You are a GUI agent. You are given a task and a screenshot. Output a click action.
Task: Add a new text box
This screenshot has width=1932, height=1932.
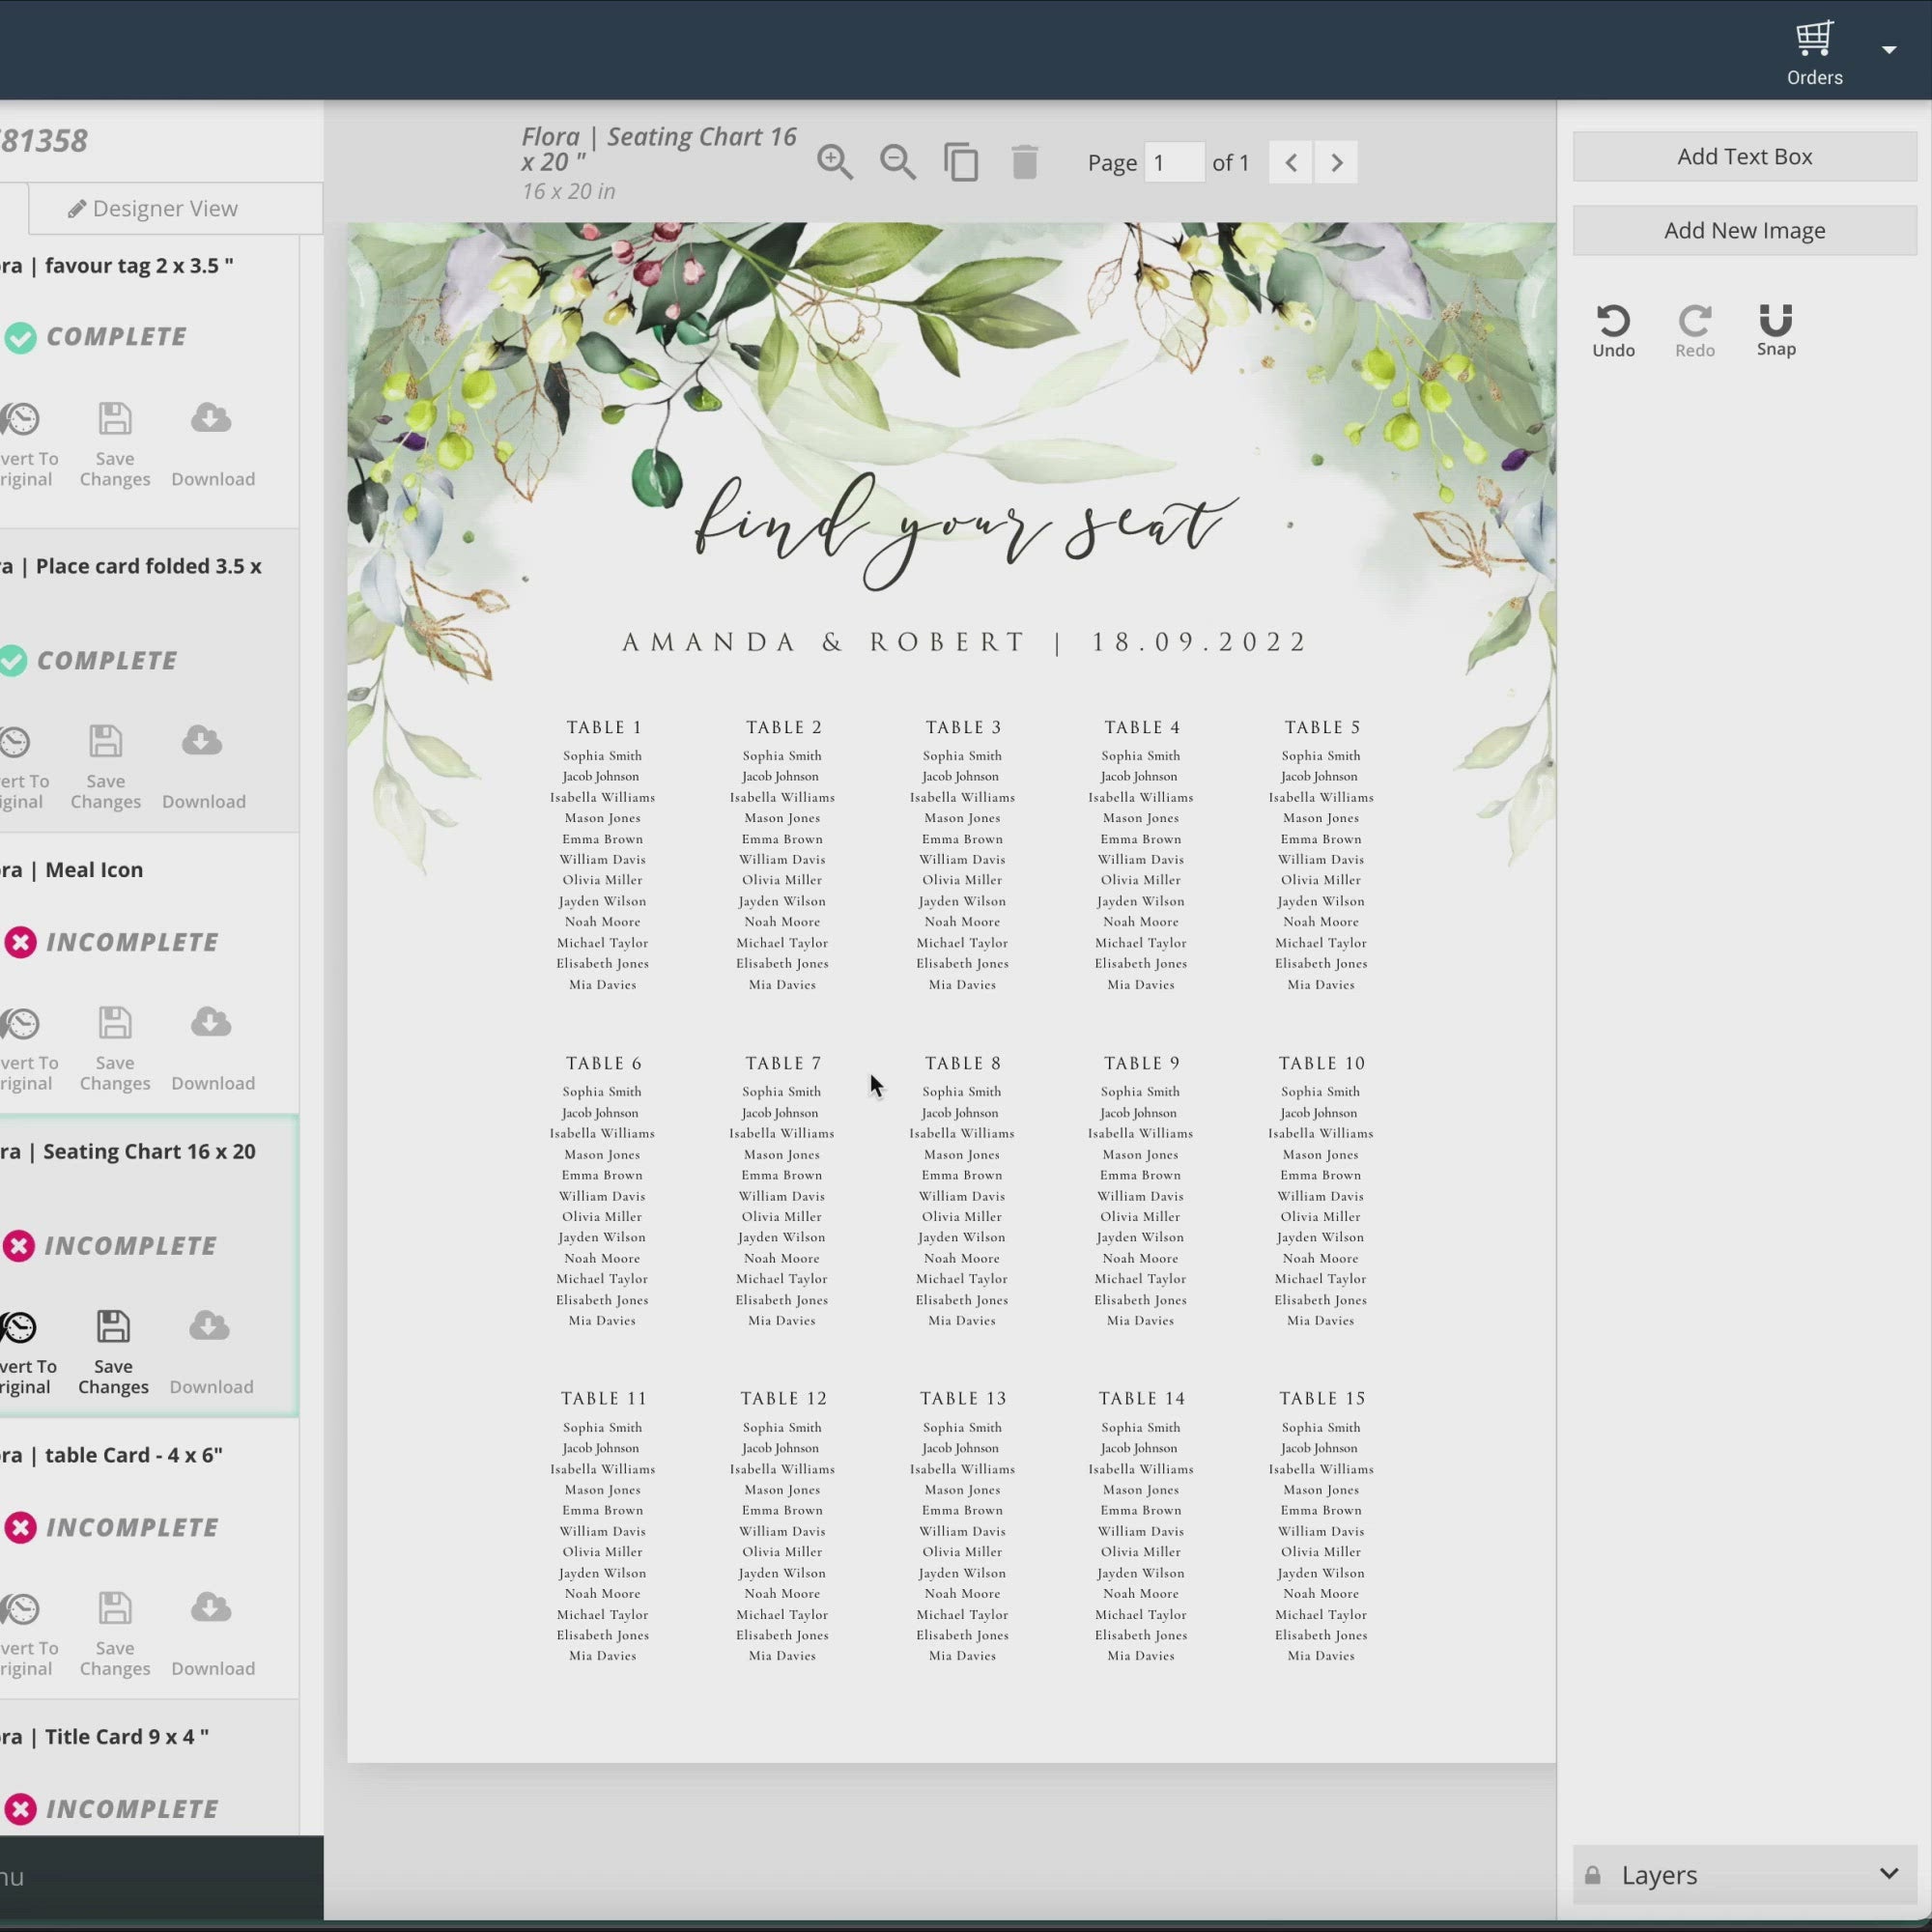click(1744, 156)
